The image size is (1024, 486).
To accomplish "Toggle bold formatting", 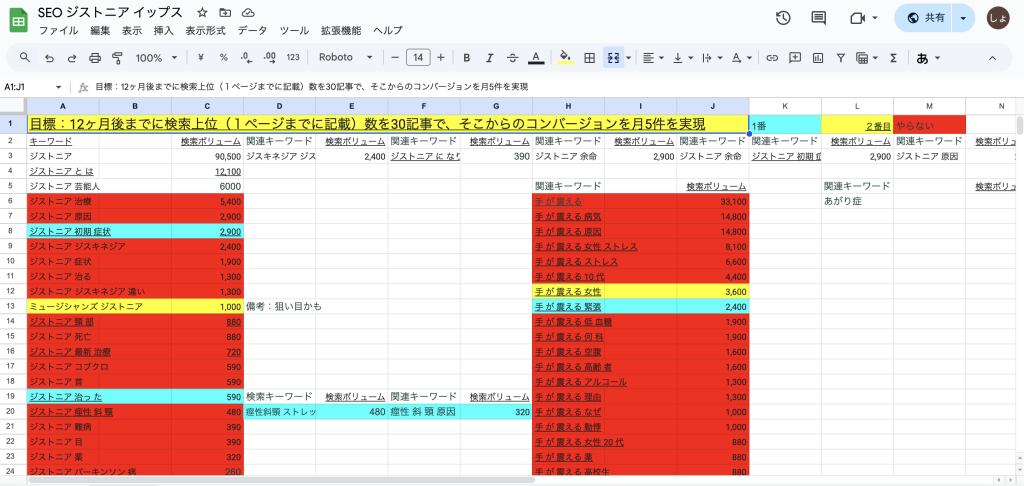I will pos(465,58).
